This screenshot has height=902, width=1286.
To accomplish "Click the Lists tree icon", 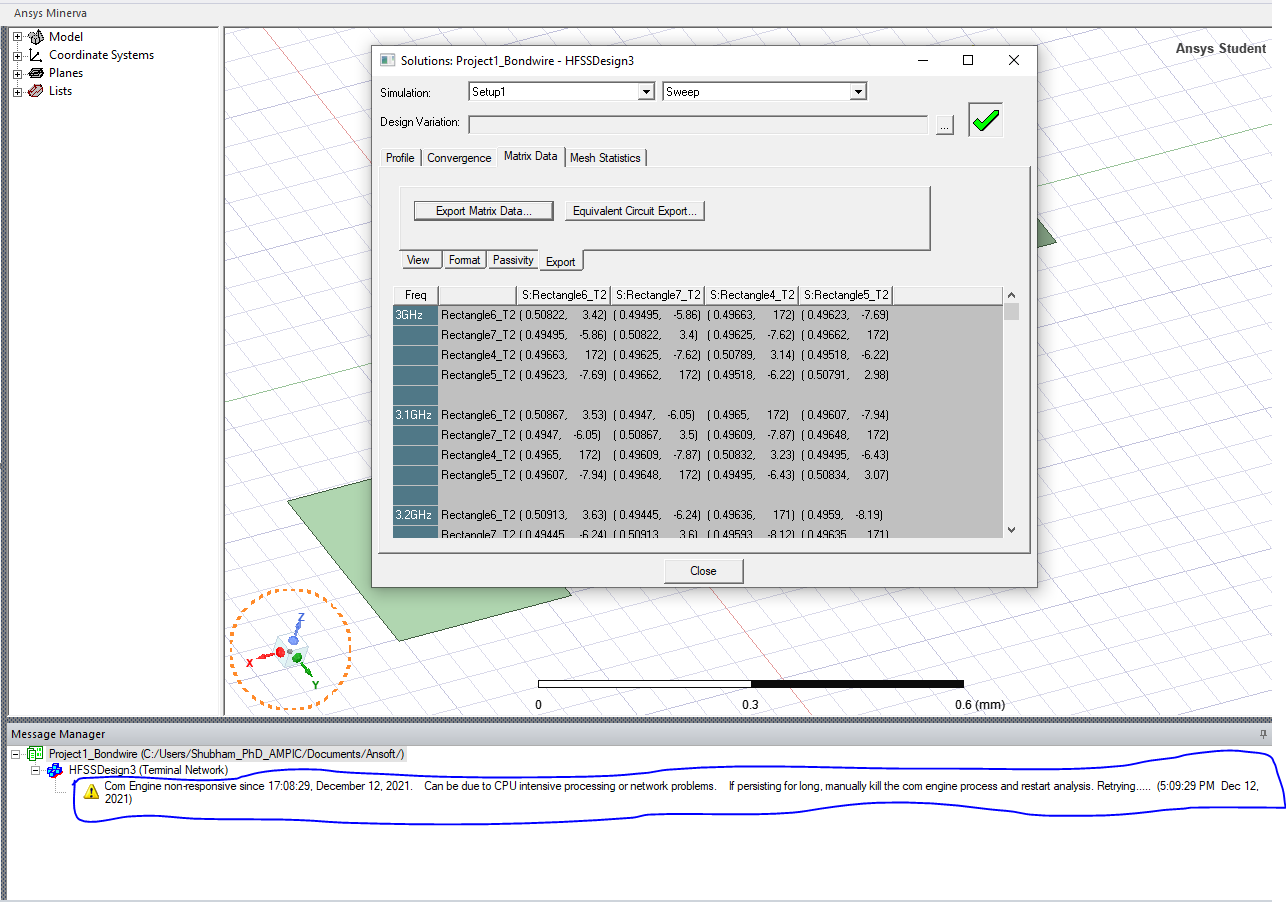I will tap(36, 91).
